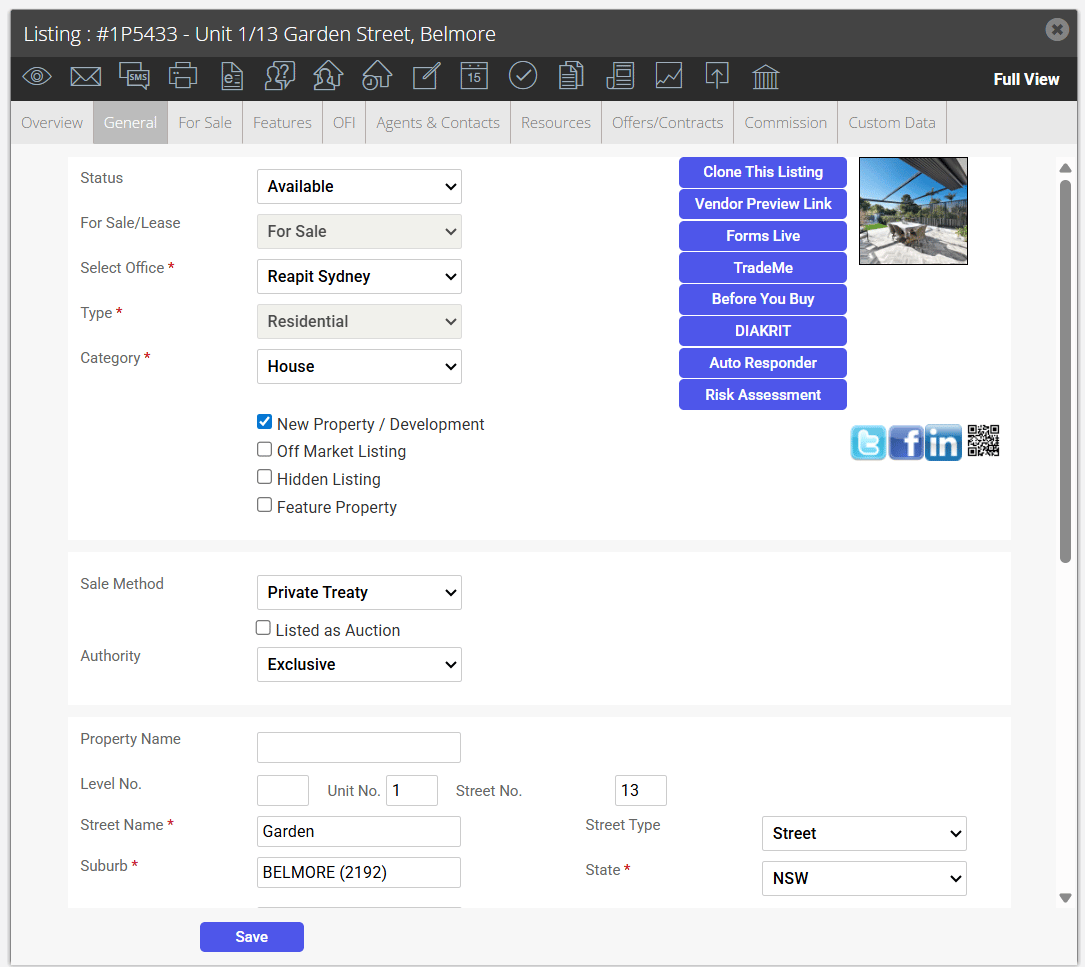Send SMS via the SMS icon
This screenshot has width=1085, height=972.
pyautogui.click(x=134, y=76)
